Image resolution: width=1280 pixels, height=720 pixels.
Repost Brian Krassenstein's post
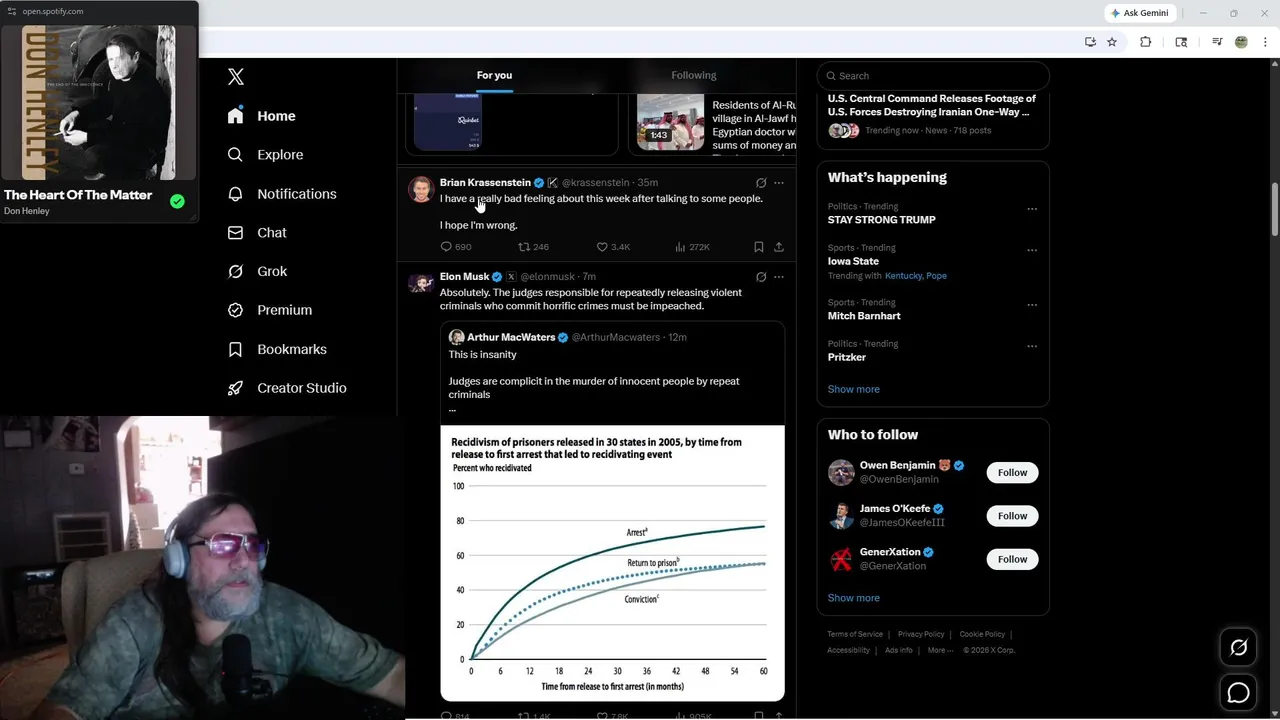click(x=533, y=247)
